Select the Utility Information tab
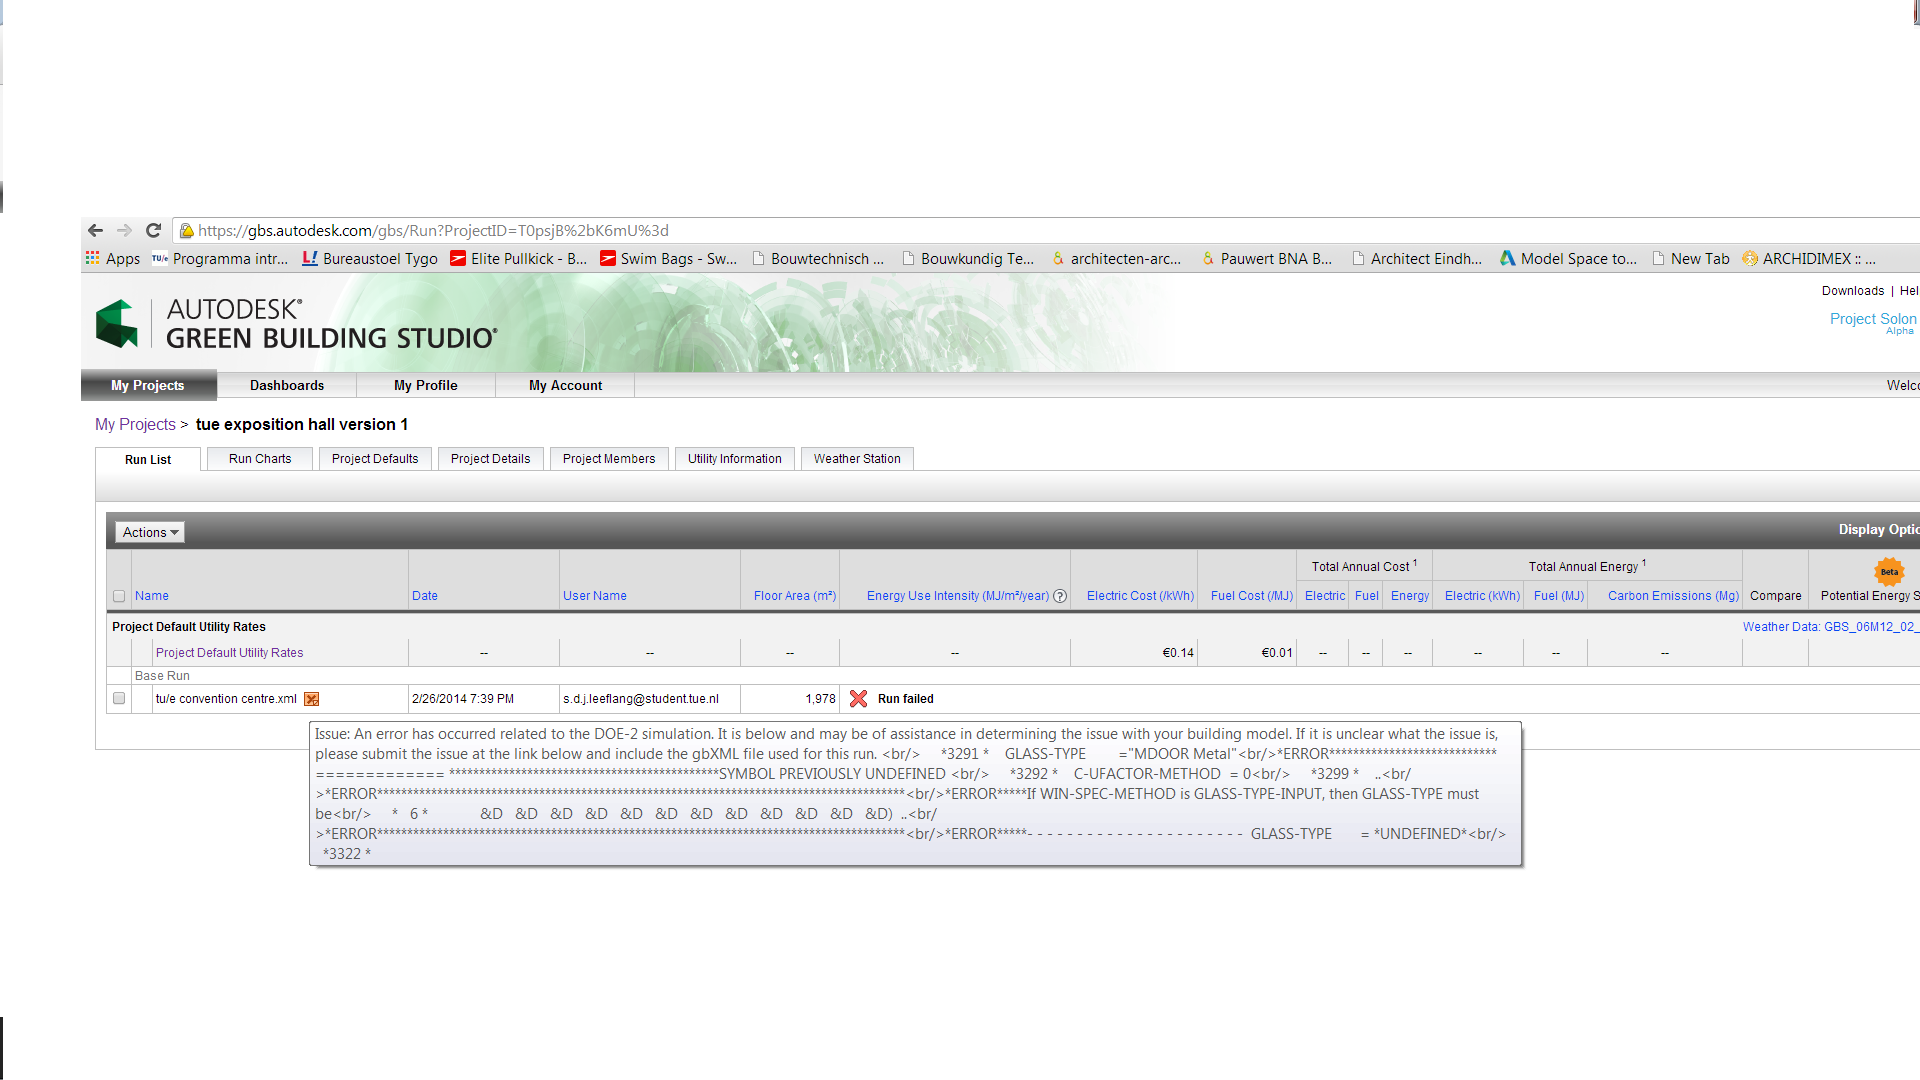Viewport: 1920px width, 1080px height. click(735, 458)
